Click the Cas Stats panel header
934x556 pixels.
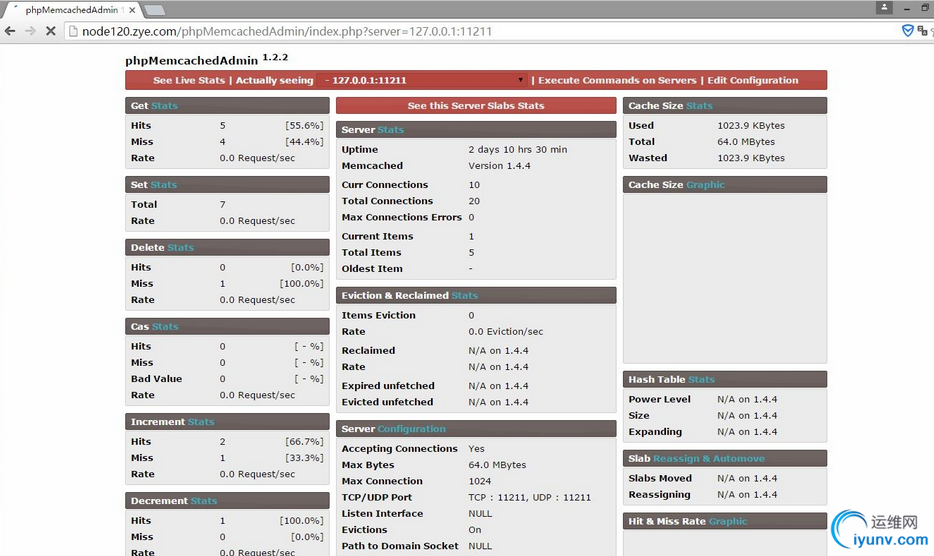click(x=227, y=327)
